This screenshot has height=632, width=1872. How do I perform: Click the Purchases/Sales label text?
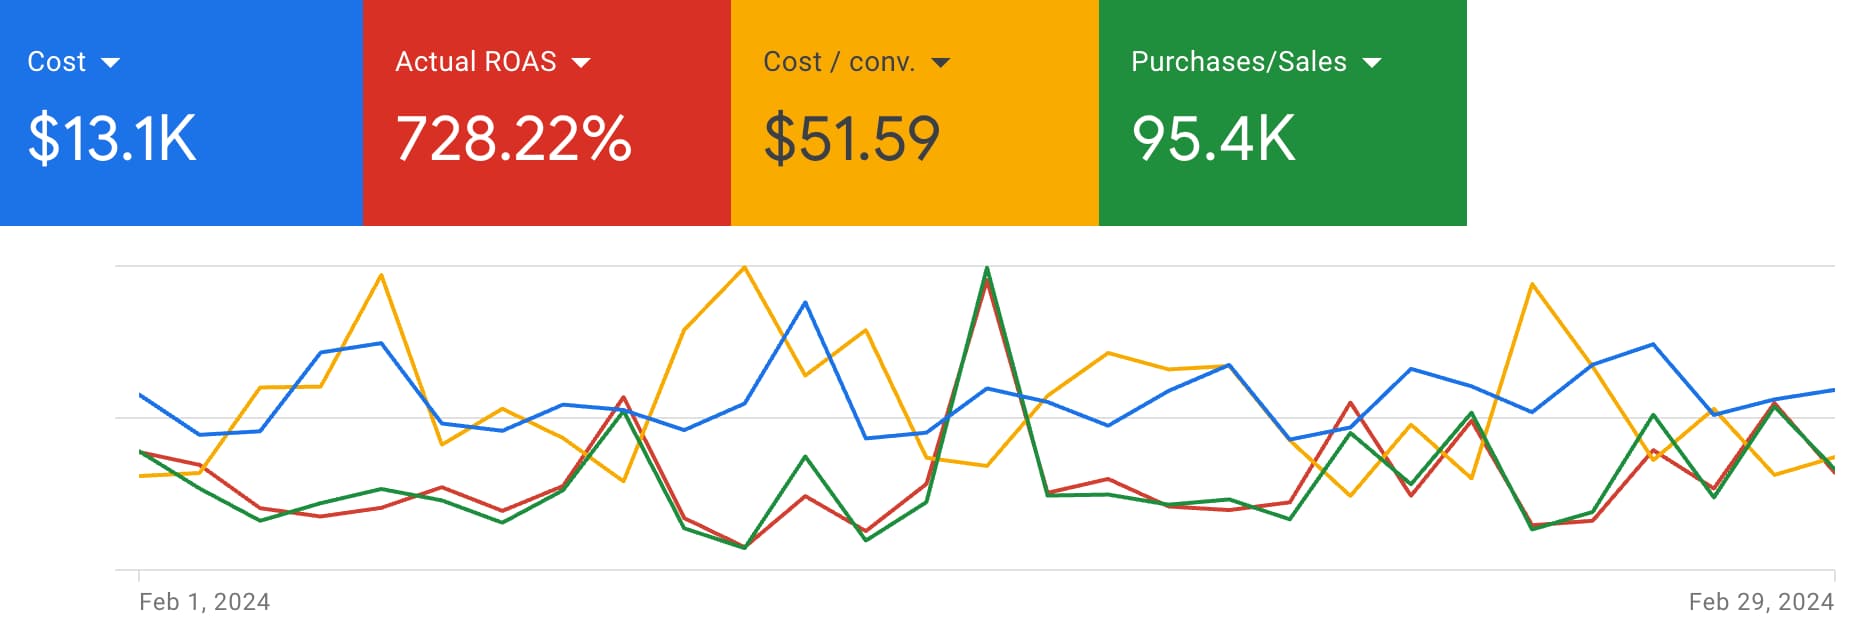(1239, 62)
